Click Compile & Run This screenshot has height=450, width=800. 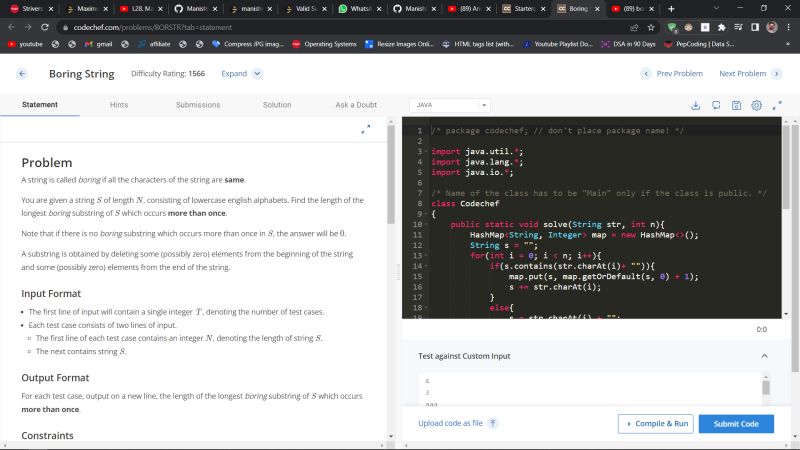(x=655, y=424)
